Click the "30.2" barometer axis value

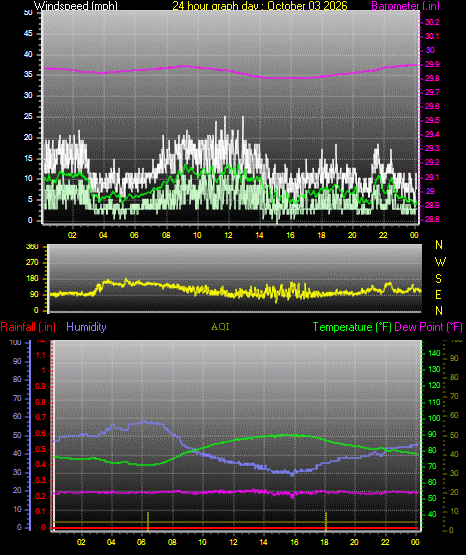click(x=432, y=22)
